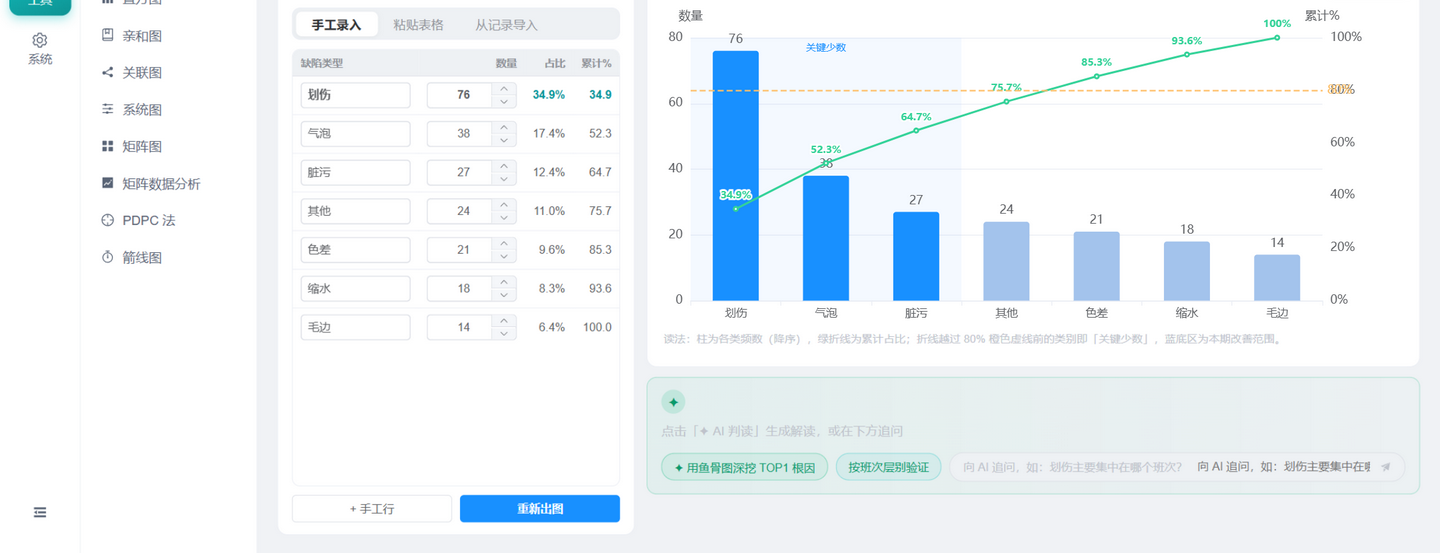Click the 85.3% point on cumulative line
This screenshot has width=1440, height=553.
tap(1097, 76)
